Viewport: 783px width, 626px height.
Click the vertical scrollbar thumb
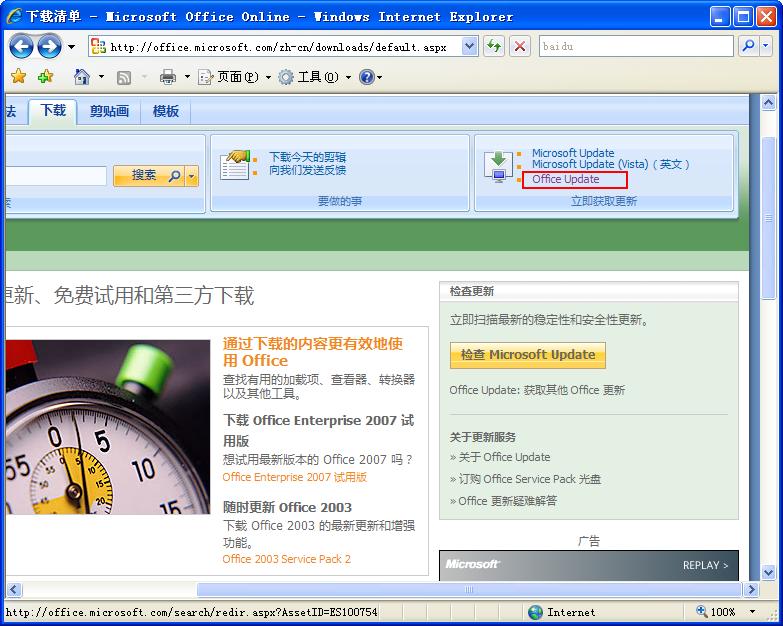(x=768, y=218)
